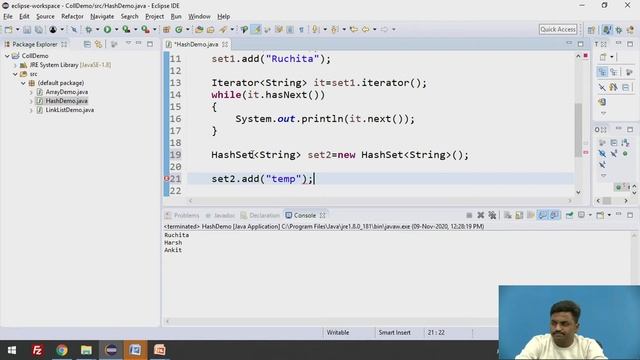The width and height of the screenshot is (640, 360).
Task: Collapse the default package node
Action: pos(23,83)
